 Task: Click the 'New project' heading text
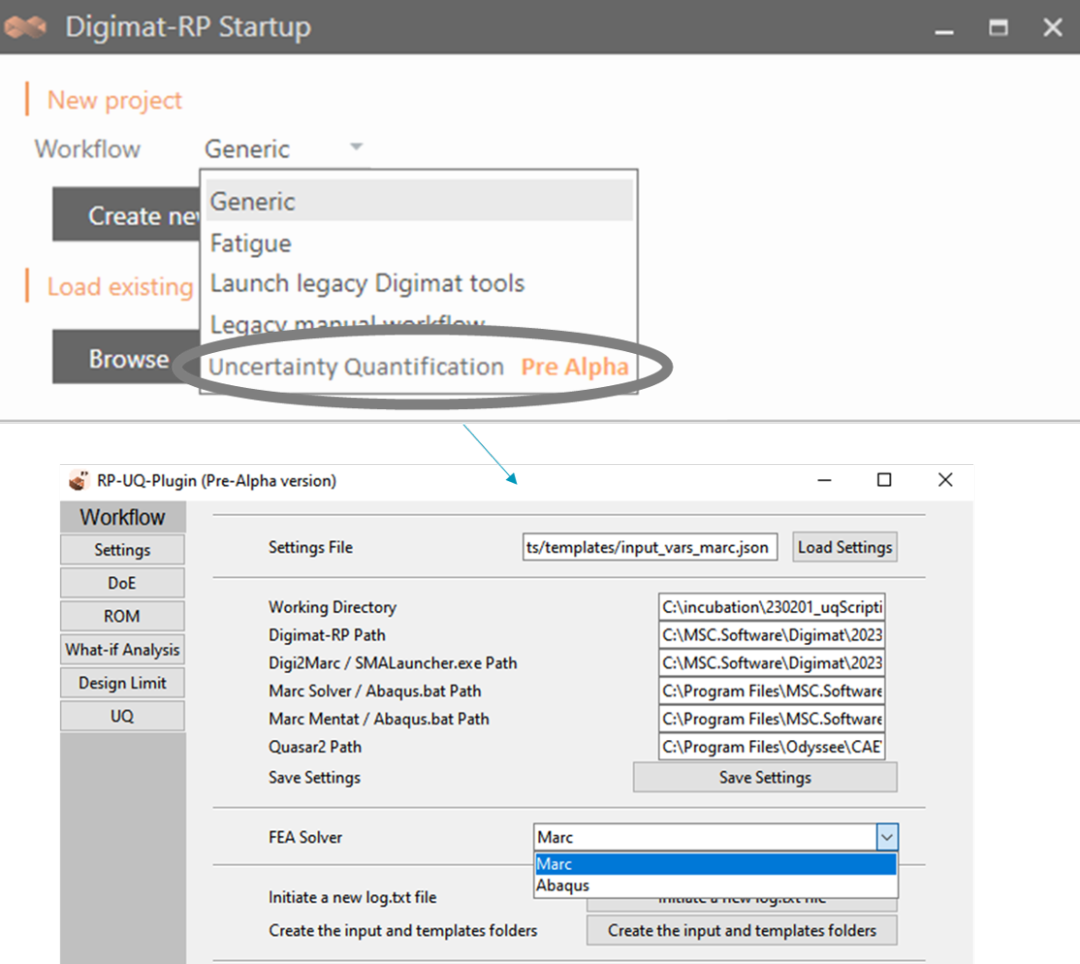(x=114, y=101)
